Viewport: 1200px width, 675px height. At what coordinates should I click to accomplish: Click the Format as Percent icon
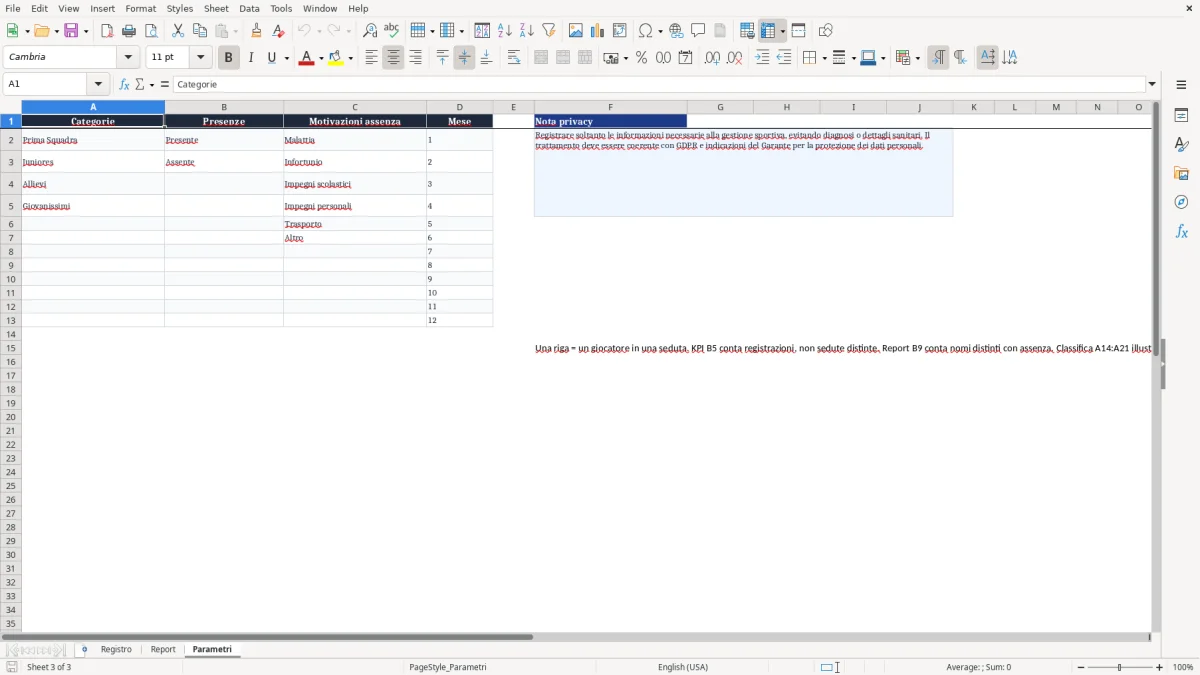tap(641, 58)
